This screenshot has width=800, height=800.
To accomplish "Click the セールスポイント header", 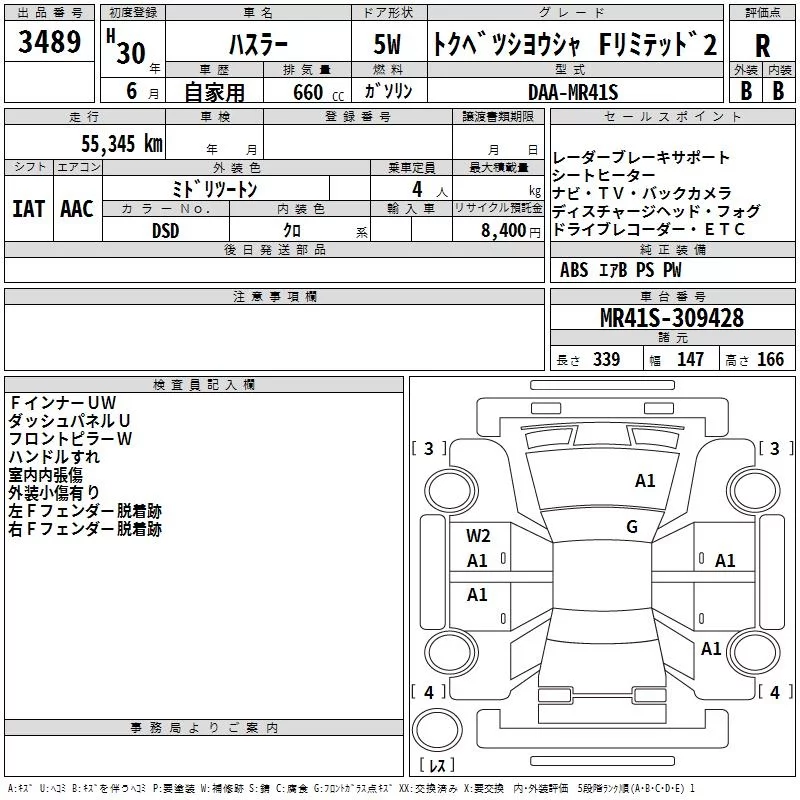I will click(x=672, y=117).
